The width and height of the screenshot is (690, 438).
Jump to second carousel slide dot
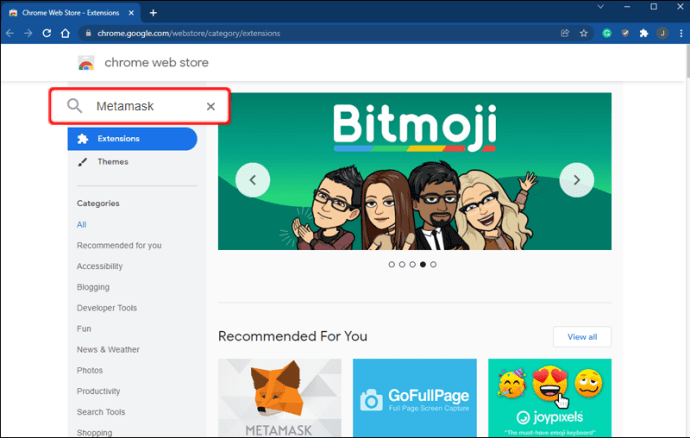402,265
